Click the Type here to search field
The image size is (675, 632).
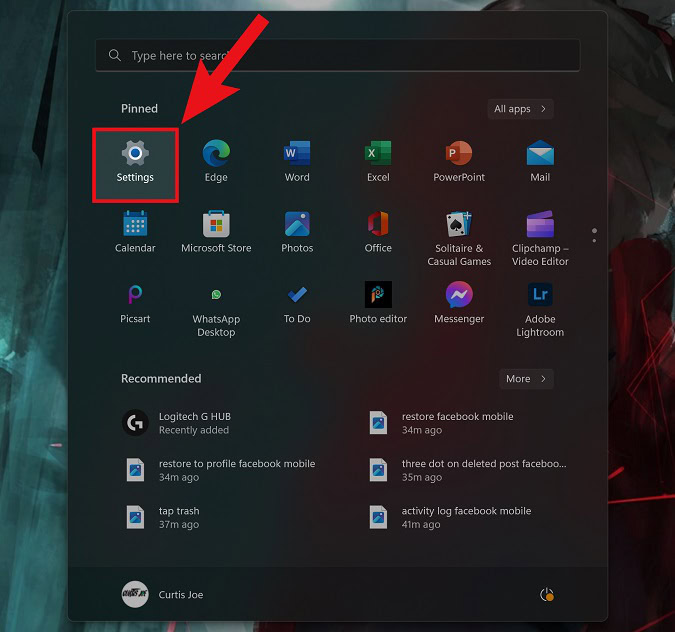point(338,55)
